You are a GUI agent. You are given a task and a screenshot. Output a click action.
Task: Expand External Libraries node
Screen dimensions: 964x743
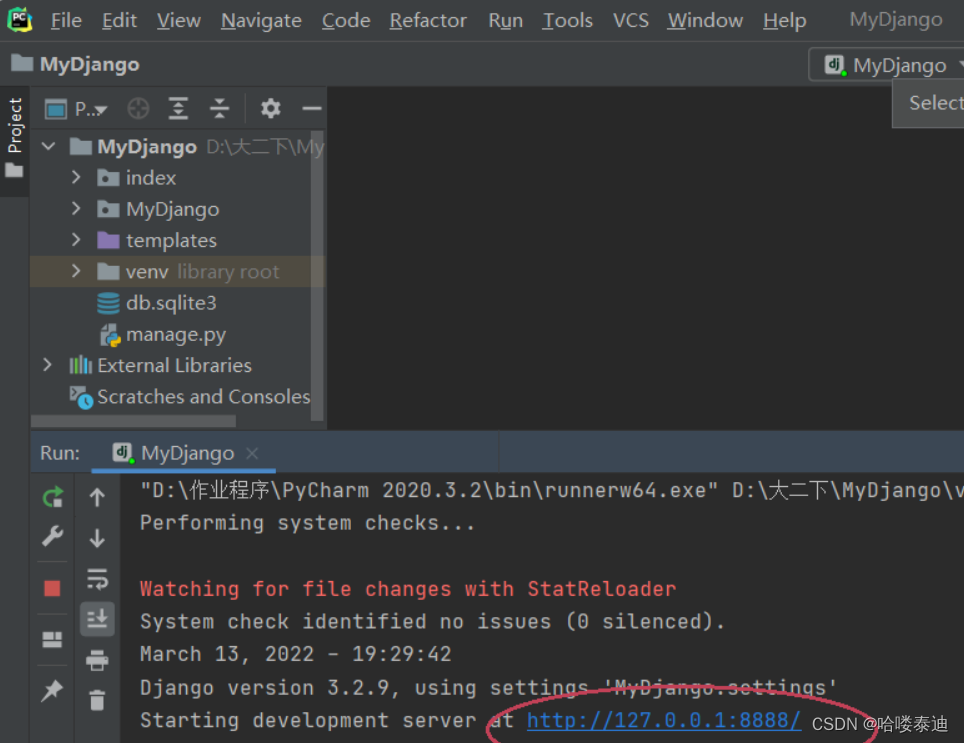[x=47, y=365]
